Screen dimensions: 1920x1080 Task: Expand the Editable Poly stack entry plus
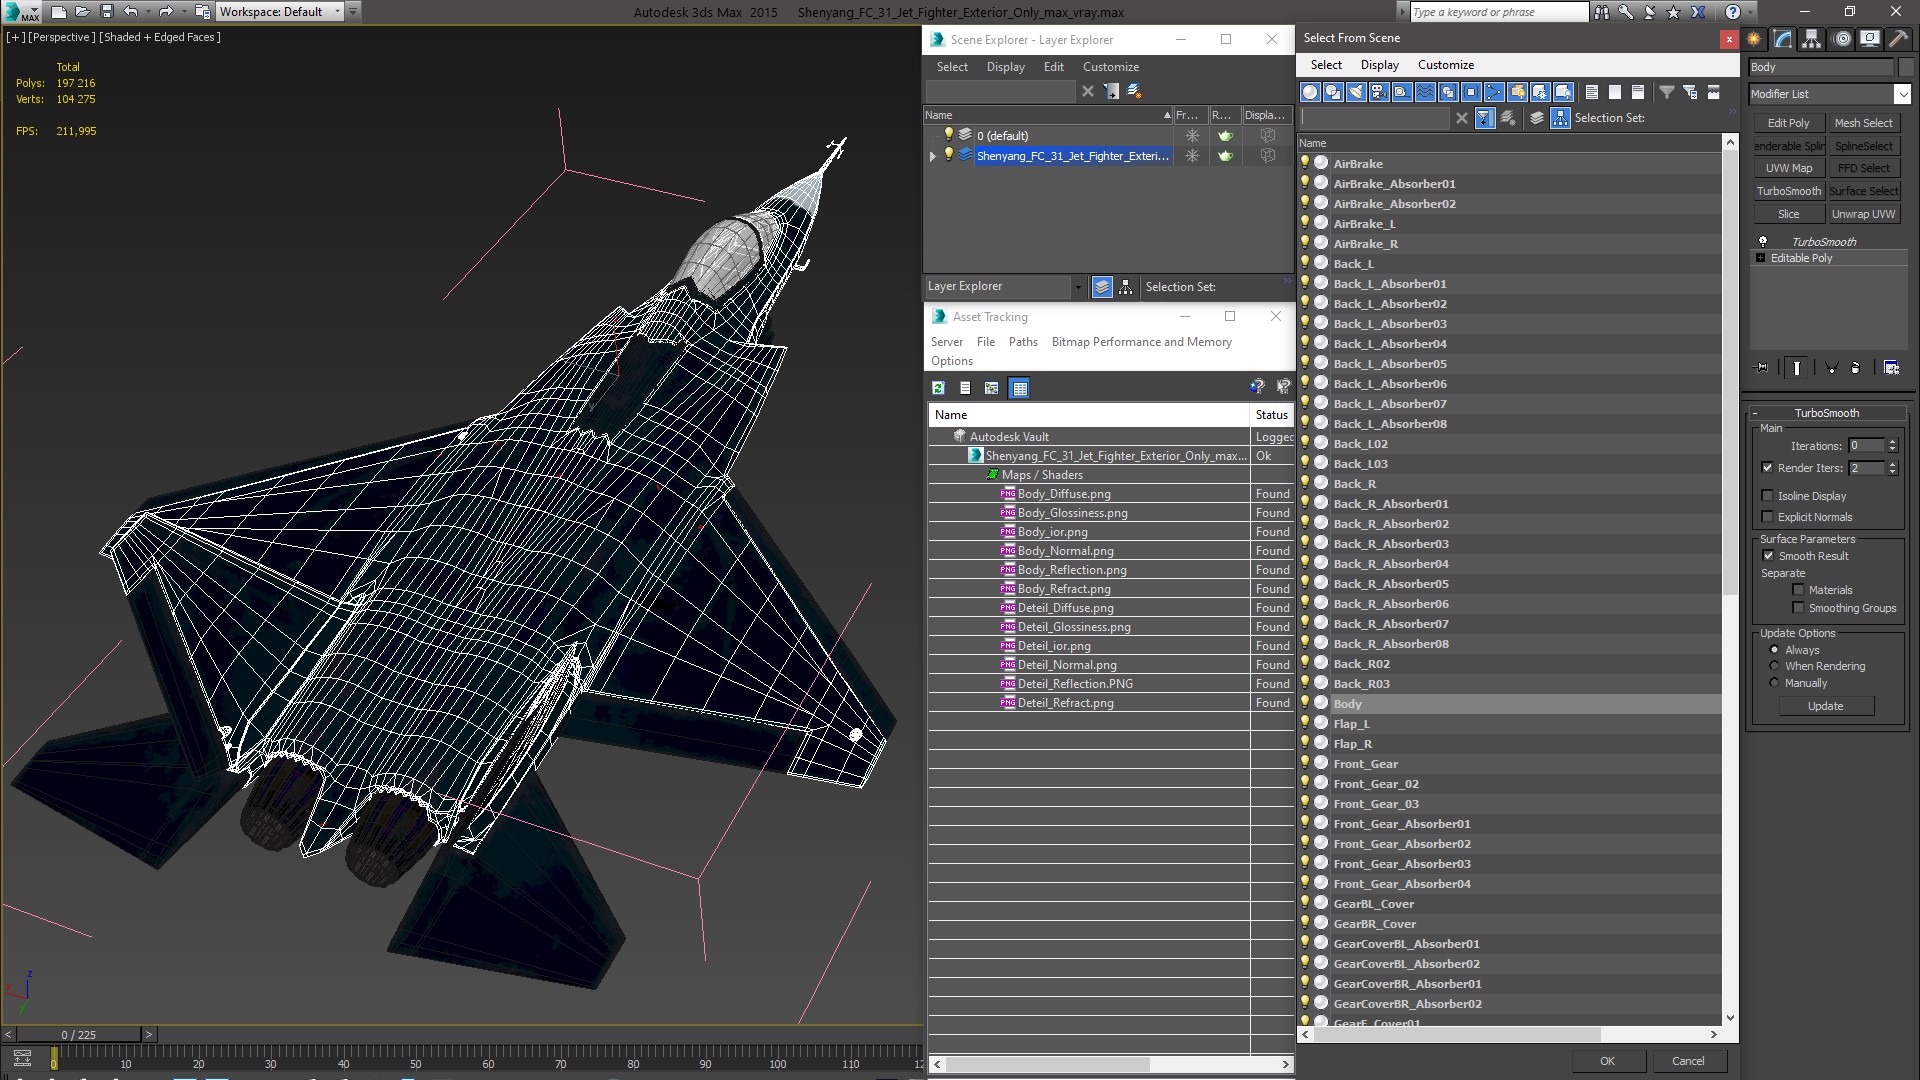click(x=1761, y=258)
